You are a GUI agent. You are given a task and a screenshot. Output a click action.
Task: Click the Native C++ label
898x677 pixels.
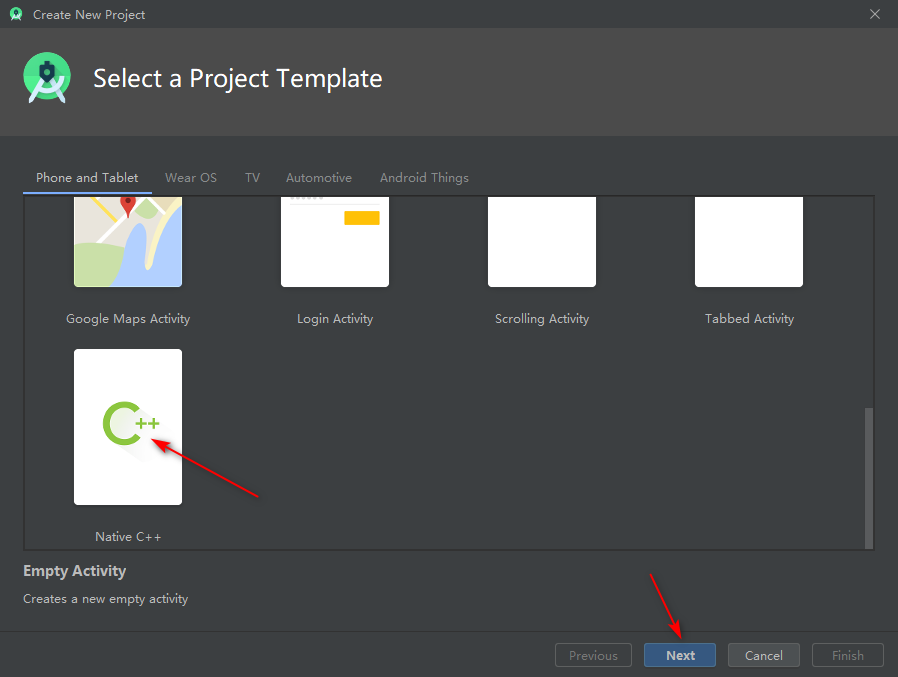[x=128, y=537]
